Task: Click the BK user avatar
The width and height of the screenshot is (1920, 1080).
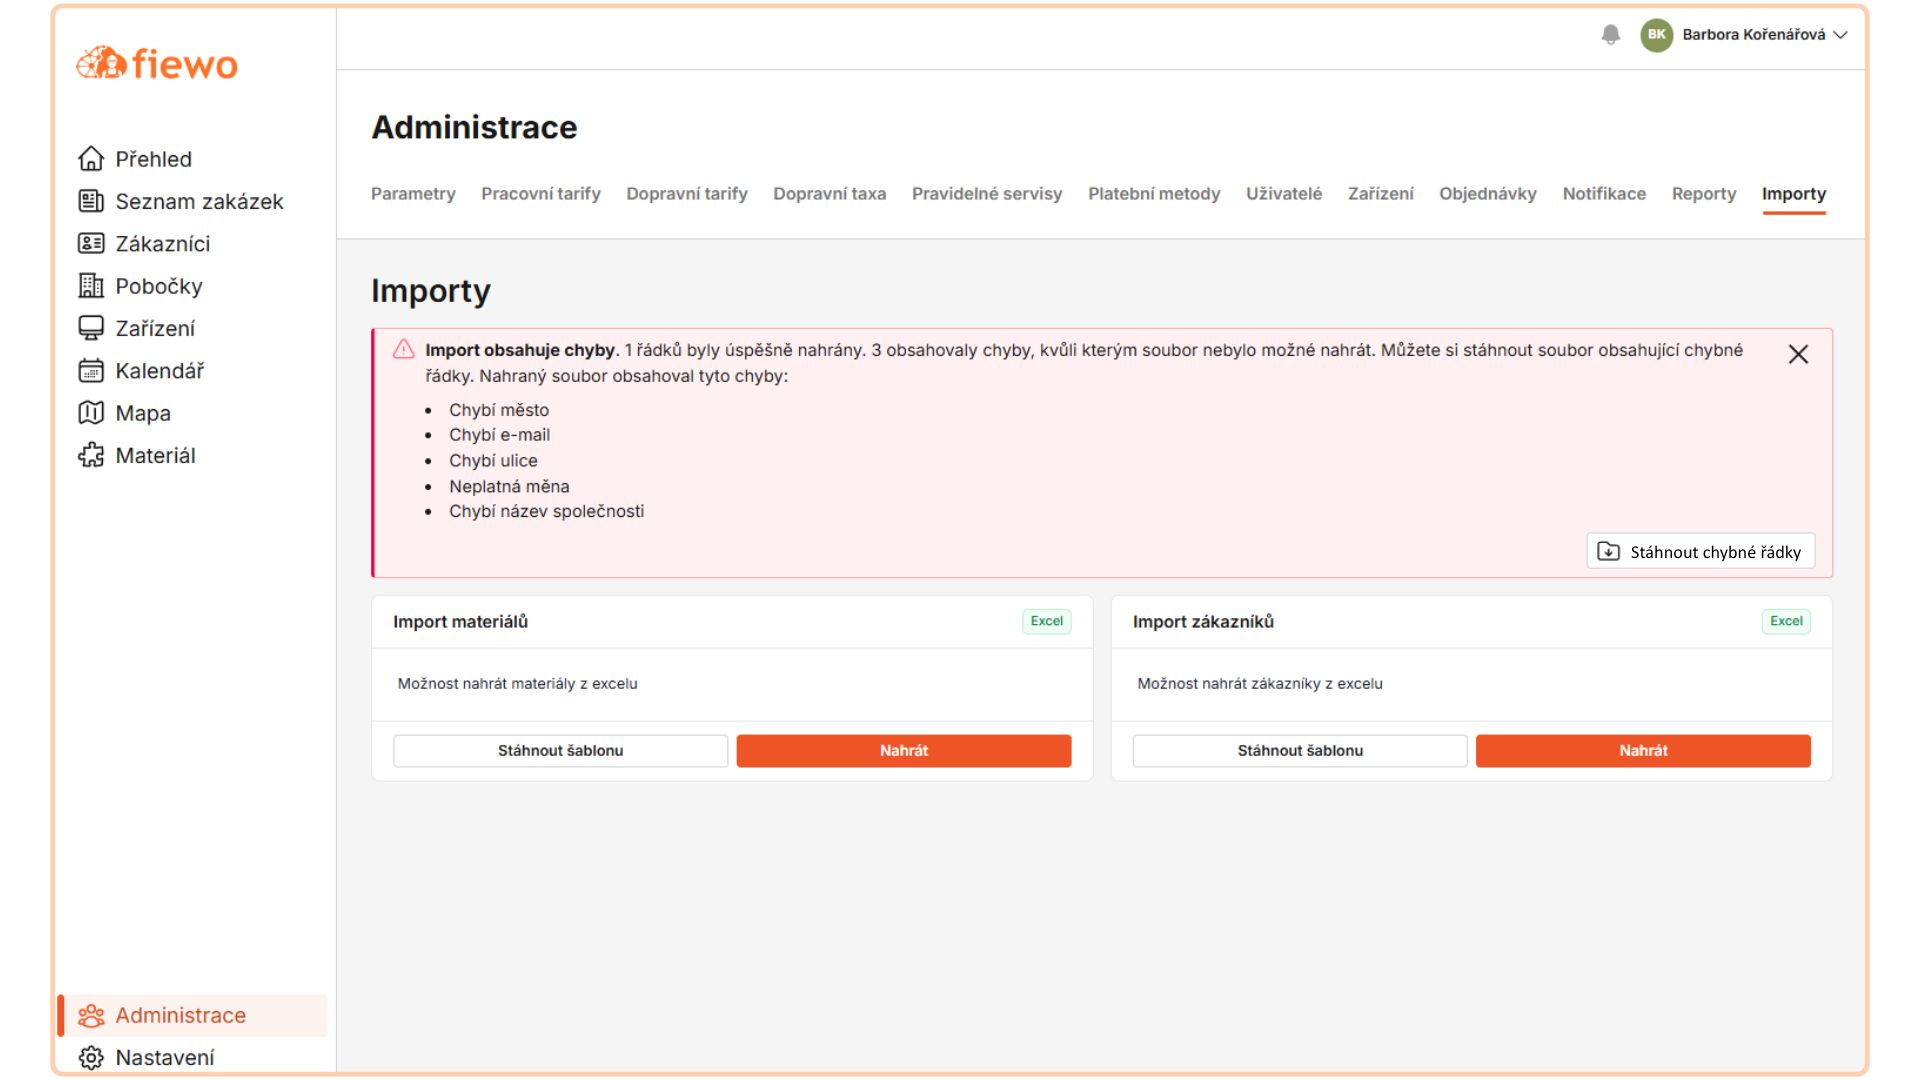Action: tap(1656, 35)
